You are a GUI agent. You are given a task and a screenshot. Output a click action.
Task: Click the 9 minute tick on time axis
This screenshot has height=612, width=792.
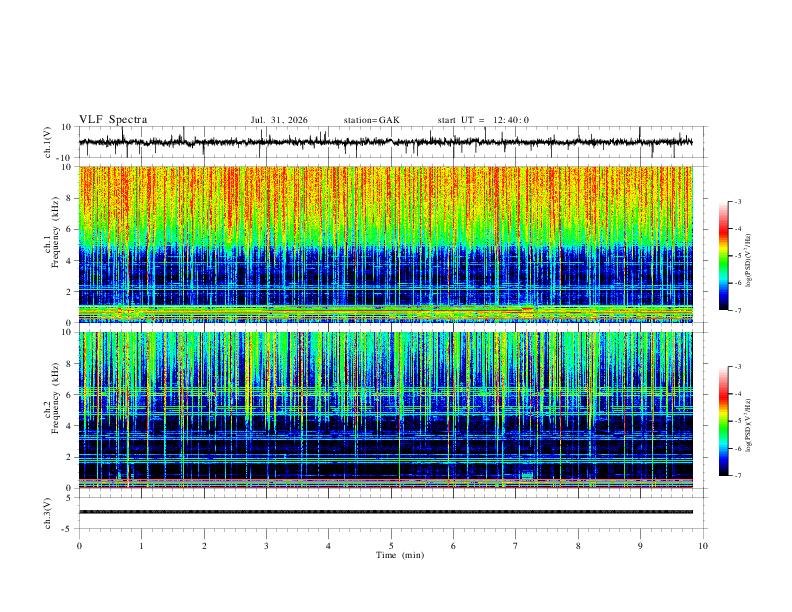click(x=640, y=546)
